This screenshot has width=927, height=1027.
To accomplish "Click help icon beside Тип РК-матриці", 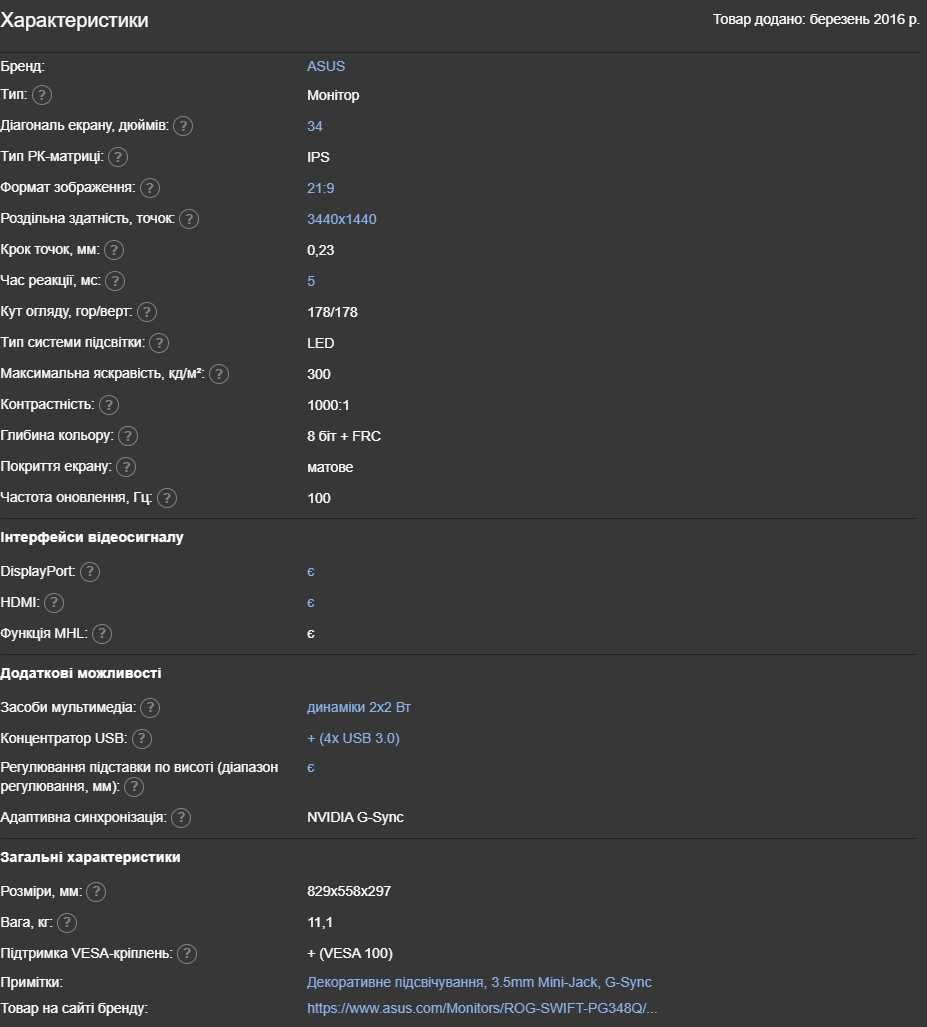I will pyautogui.click(x=118, y=157).
